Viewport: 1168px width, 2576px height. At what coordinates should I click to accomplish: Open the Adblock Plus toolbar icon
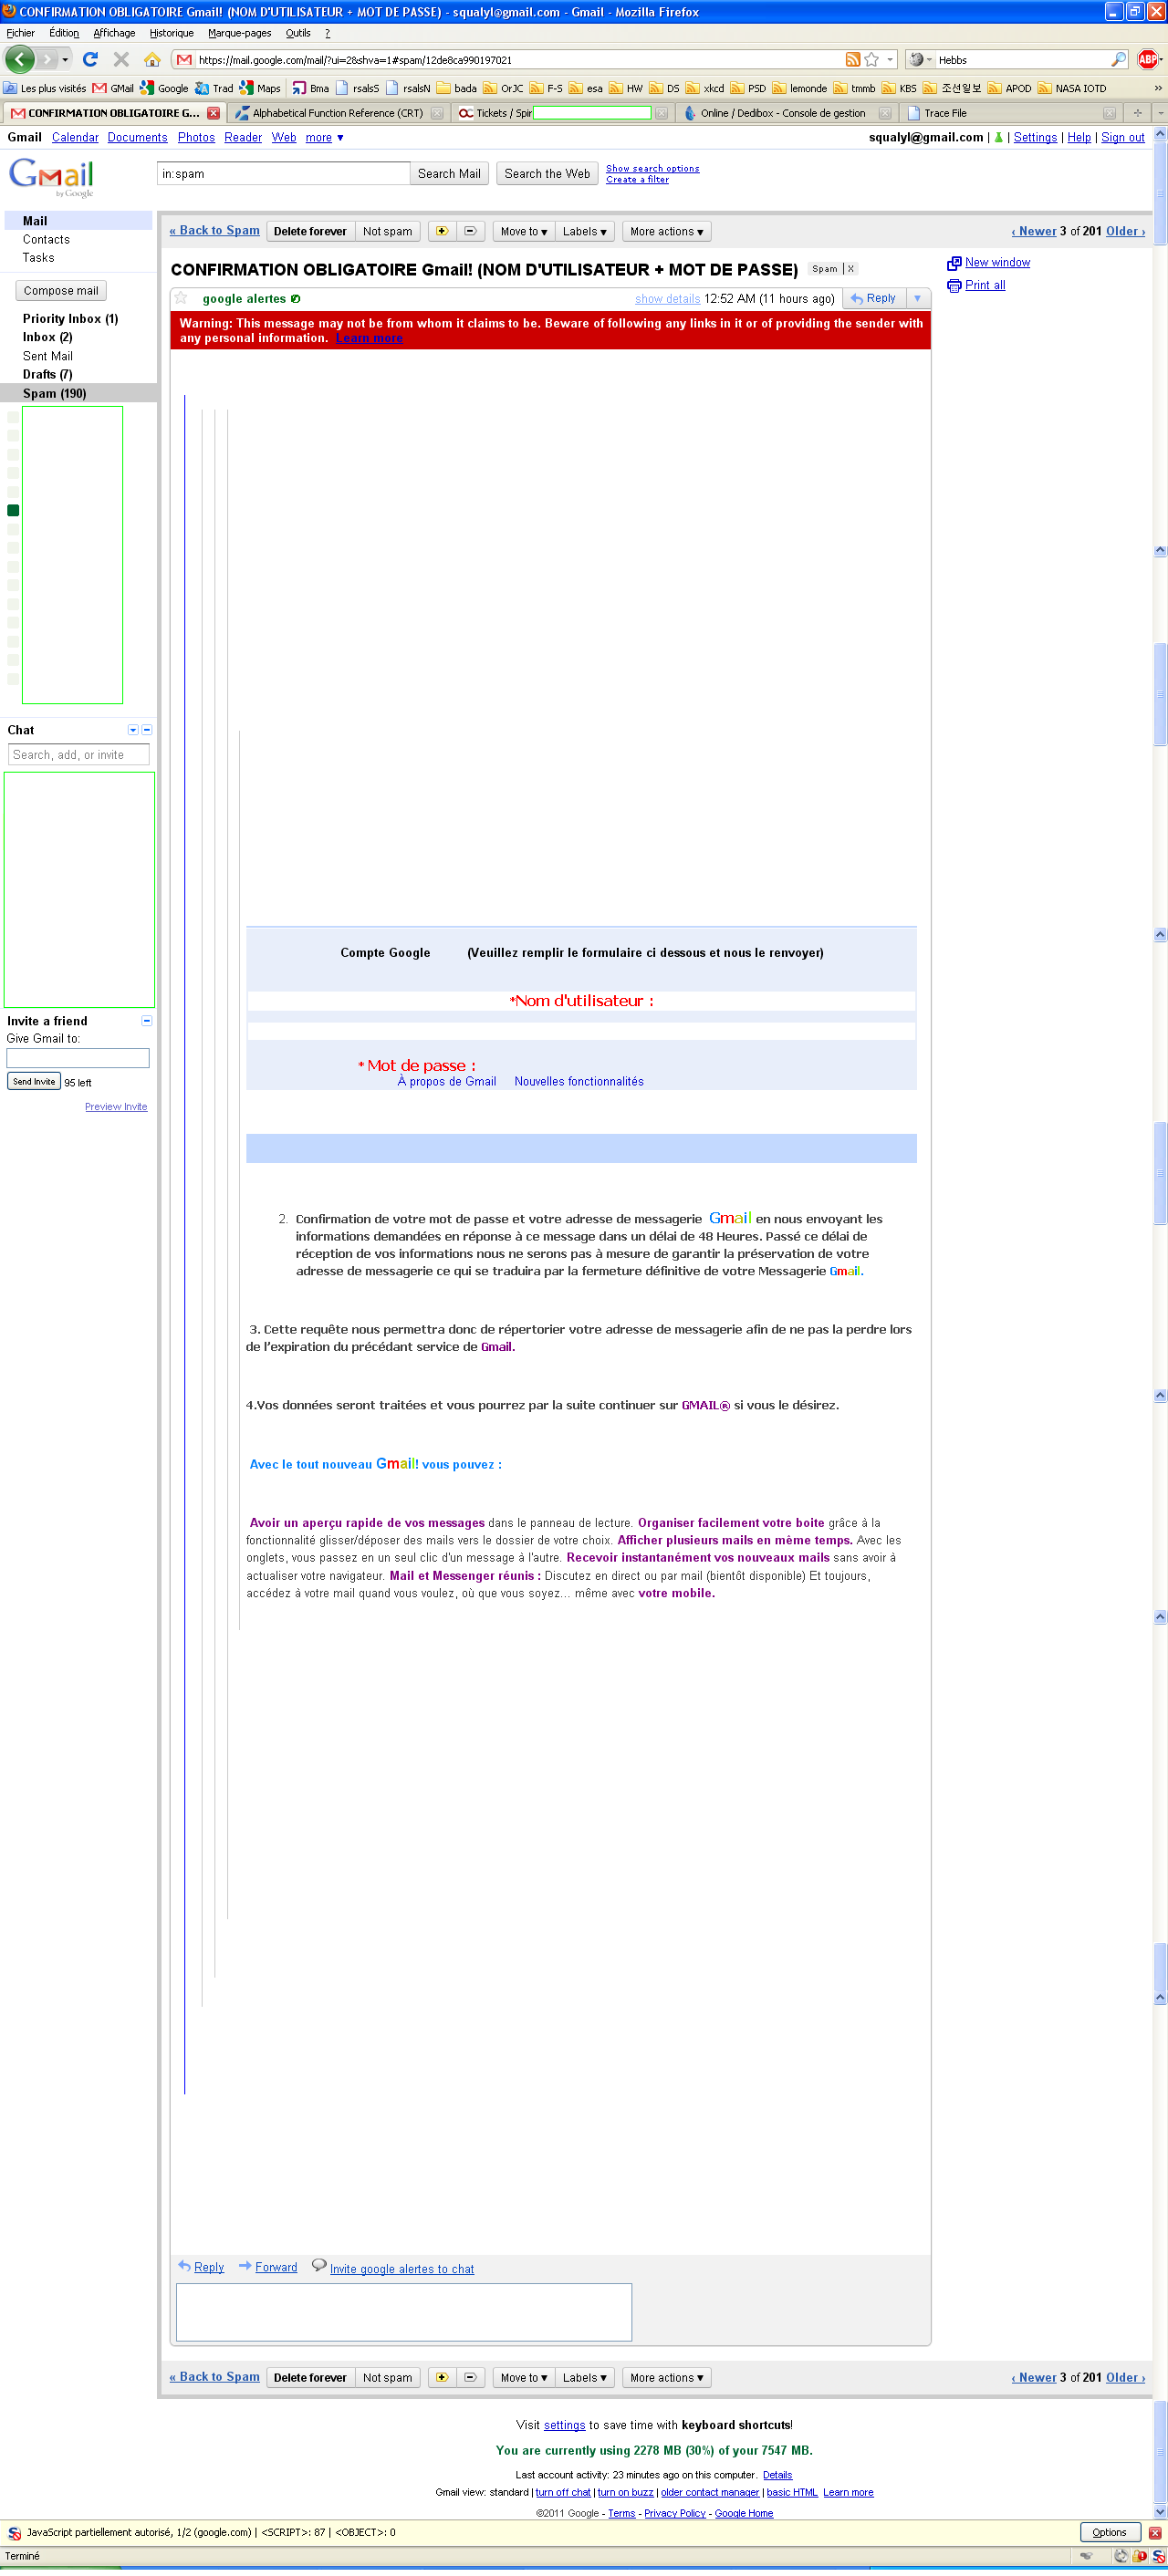[1148, 60]
